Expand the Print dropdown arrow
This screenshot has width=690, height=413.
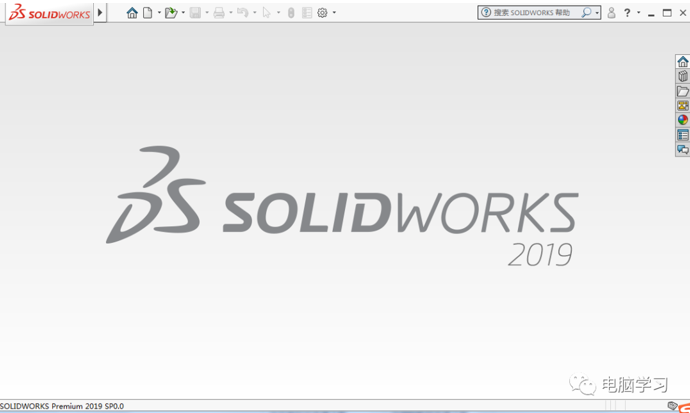pos(231,13)
